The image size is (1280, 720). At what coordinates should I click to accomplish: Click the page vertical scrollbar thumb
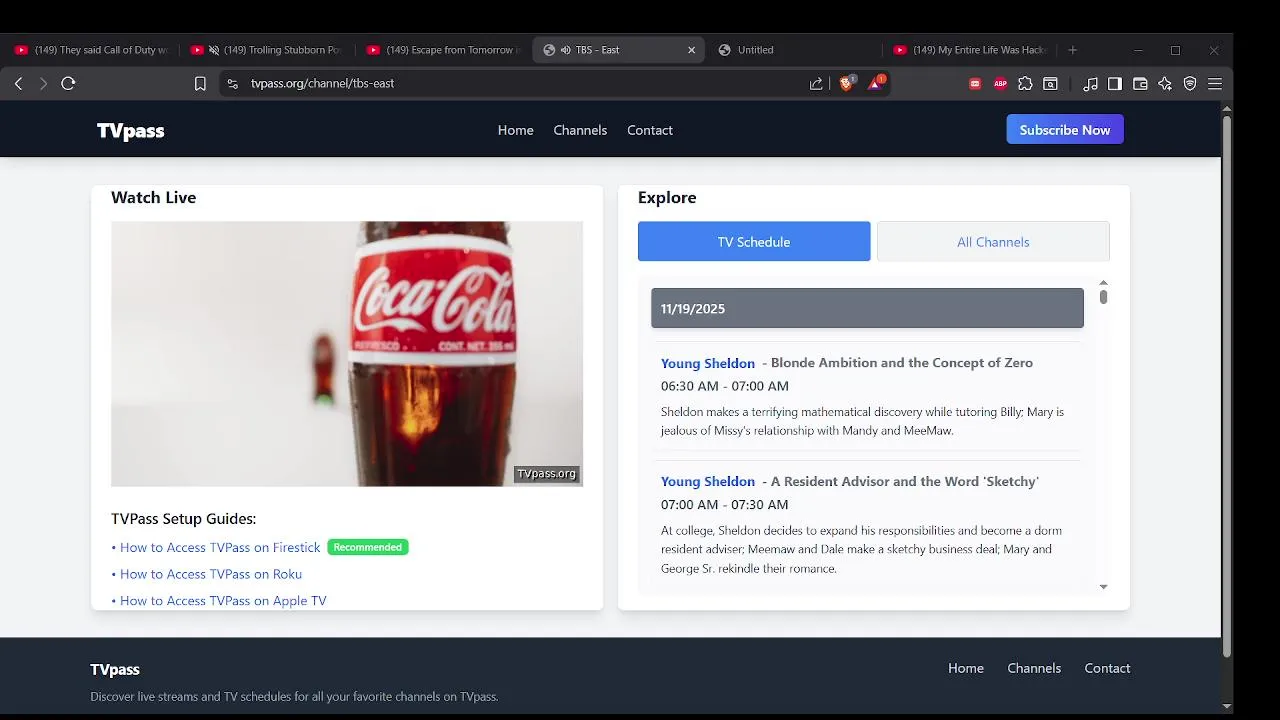(x=1227, y=385)
